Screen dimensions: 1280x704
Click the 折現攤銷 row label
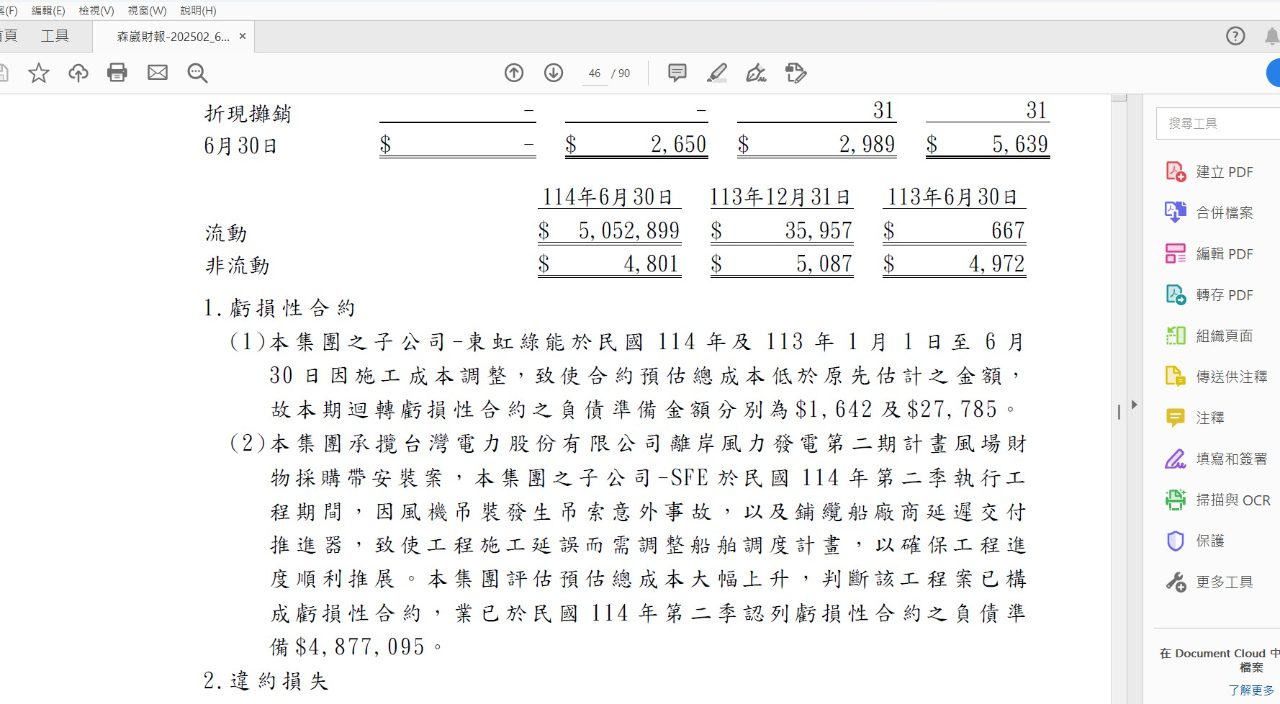click(x=248, y=113)
